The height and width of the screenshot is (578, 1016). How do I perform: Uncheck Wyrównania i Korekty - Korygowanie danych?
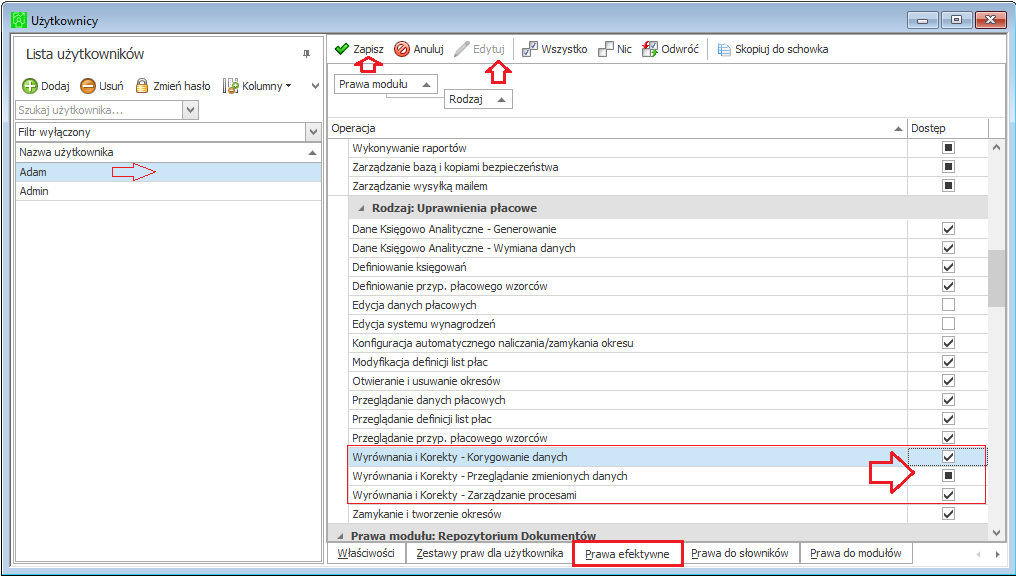click(948, 457)
